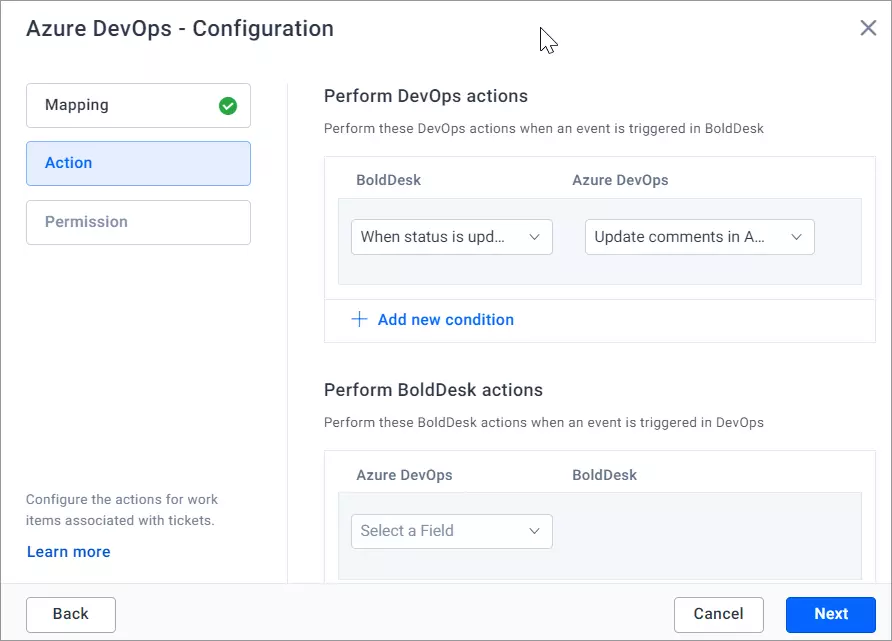892x641 pixels.
Task: Click the BoldDesk column header under BoldDesk actions
Action: (604, 475)
